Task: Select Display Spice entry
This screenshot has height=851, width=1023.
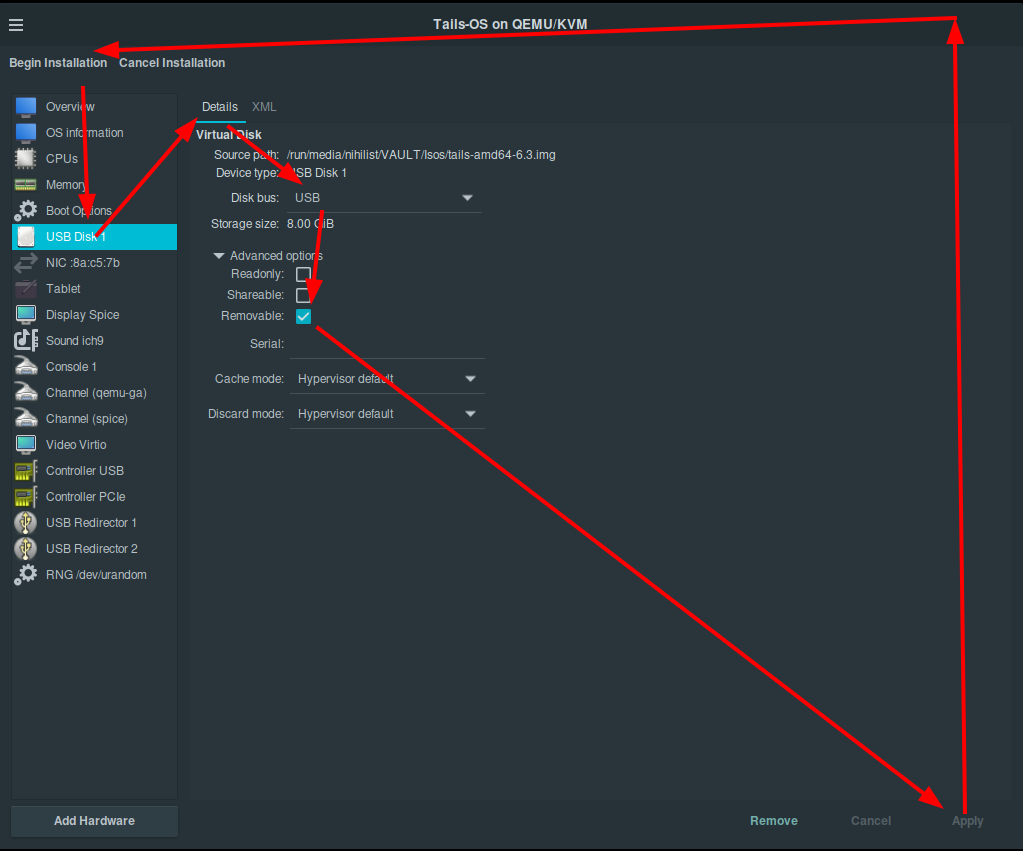Action: pyautogui.click(x=95, y=315)
